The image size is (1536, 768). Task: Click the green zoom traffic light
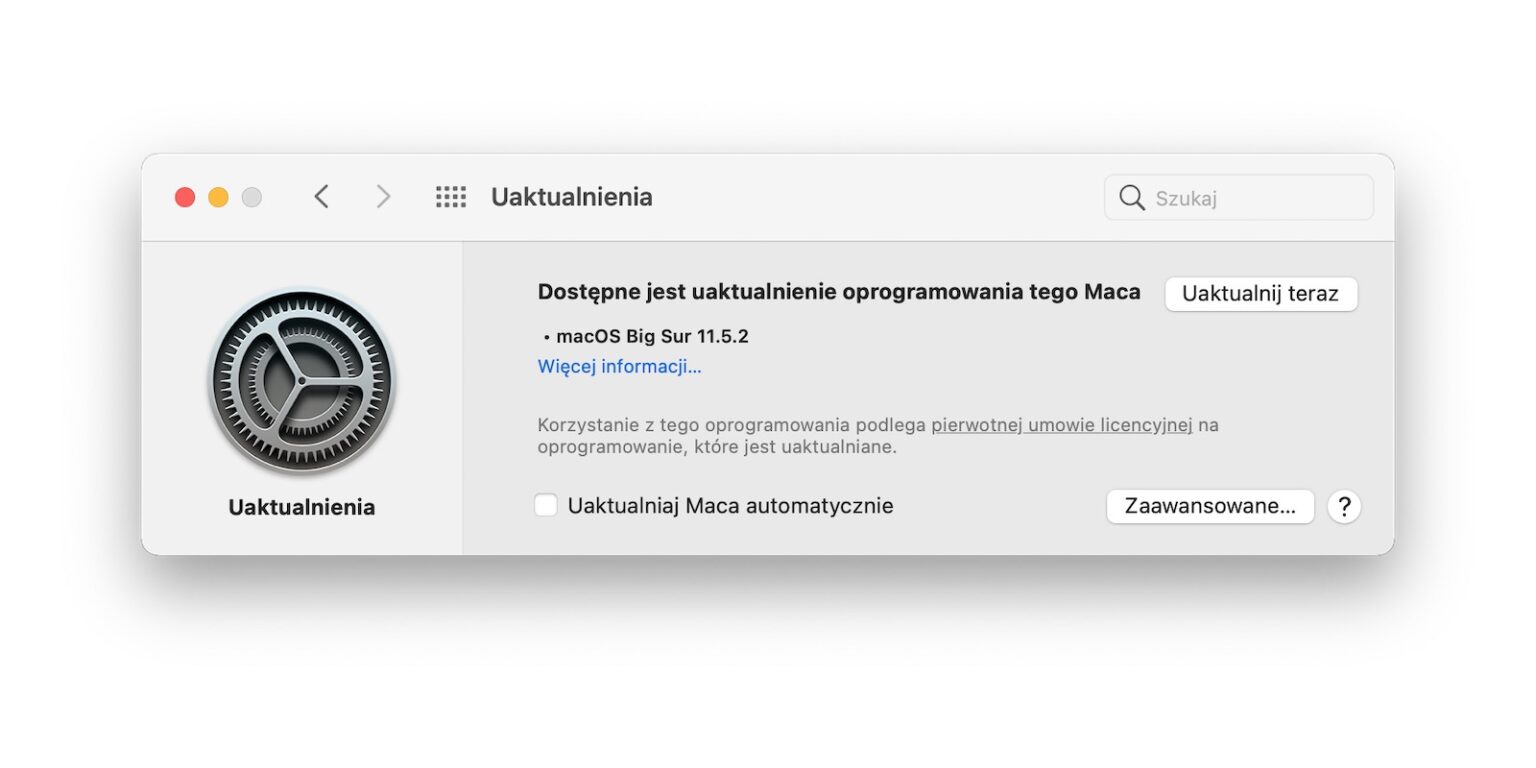tap(251, 196)
